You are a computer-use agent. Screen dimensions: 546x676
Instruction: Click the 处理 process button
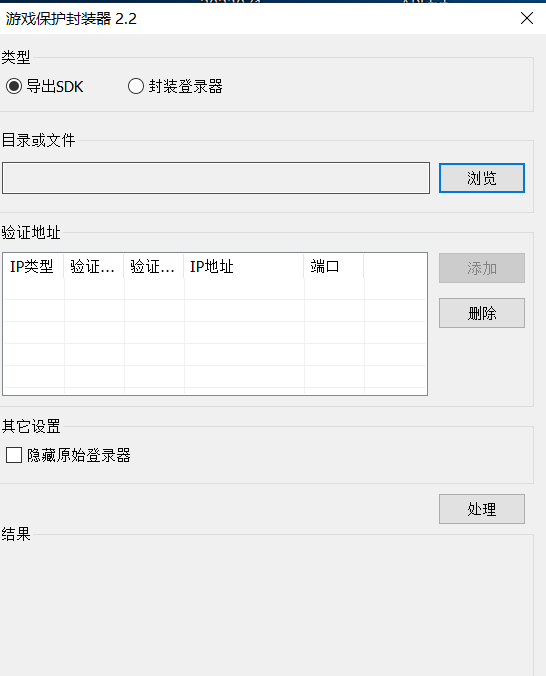(x=482, y=509)
